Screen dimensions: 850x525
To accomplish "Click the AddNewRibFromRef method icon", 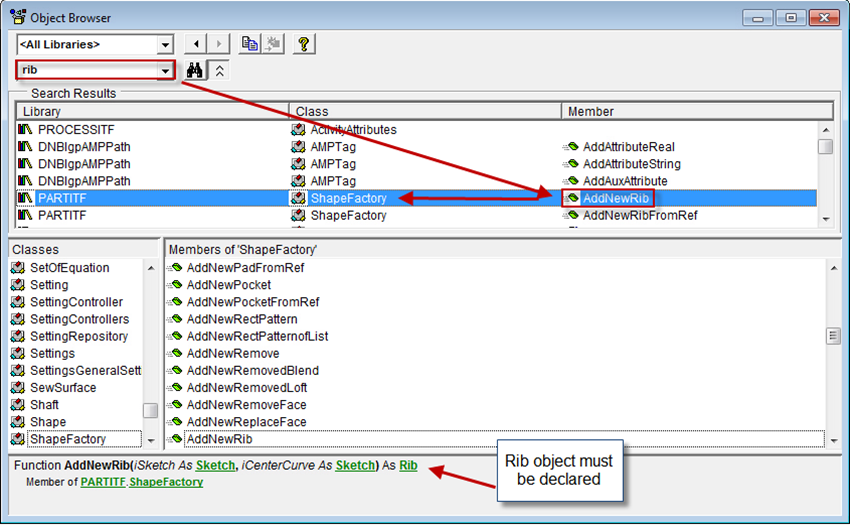I will [571, 215].
